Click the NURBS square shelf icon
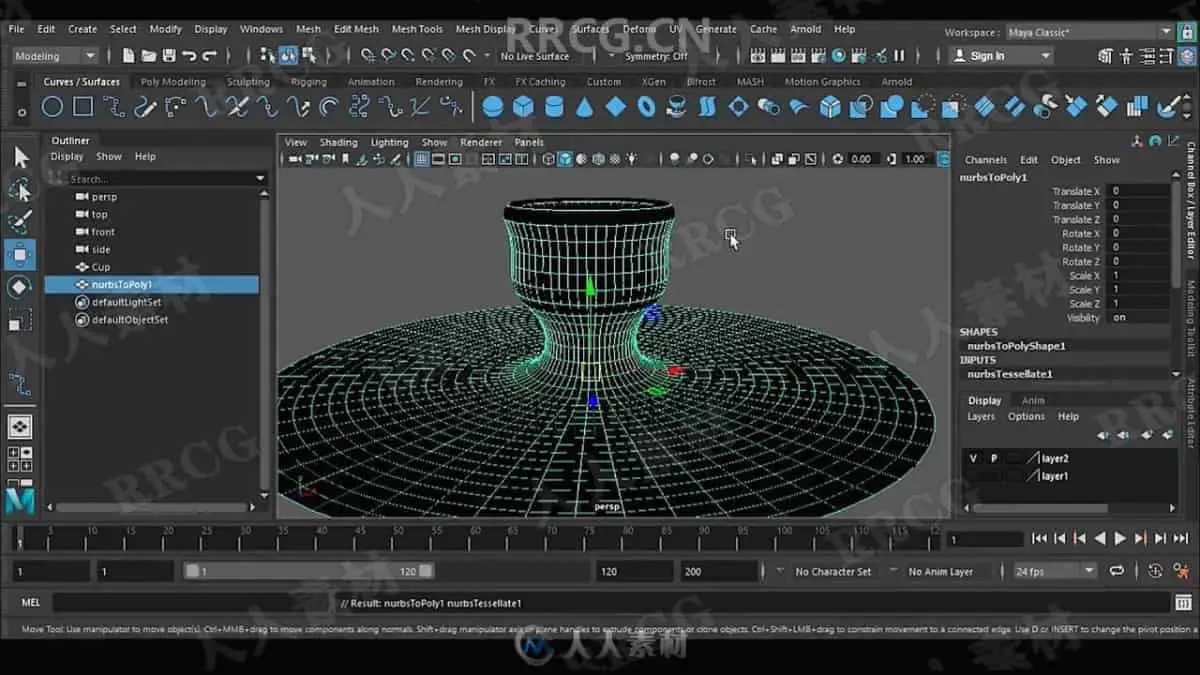The width and height of the screenshot is (1200, 675). [x=83, y=106]
